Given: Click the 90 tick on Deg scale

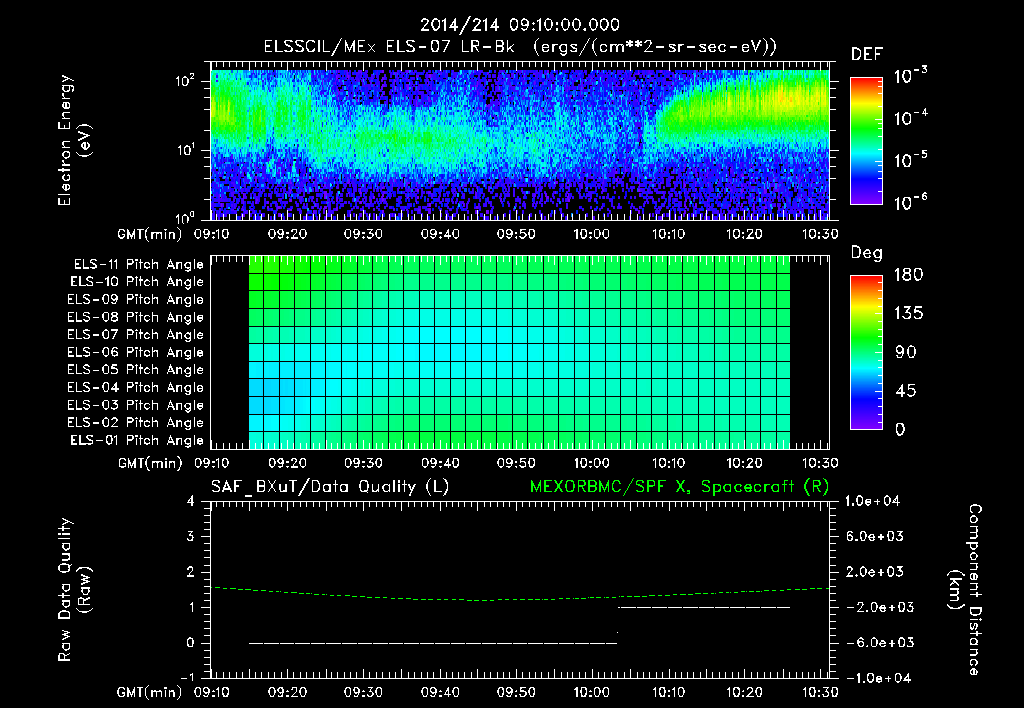Looking at the screenshot, I should [906, 353].
